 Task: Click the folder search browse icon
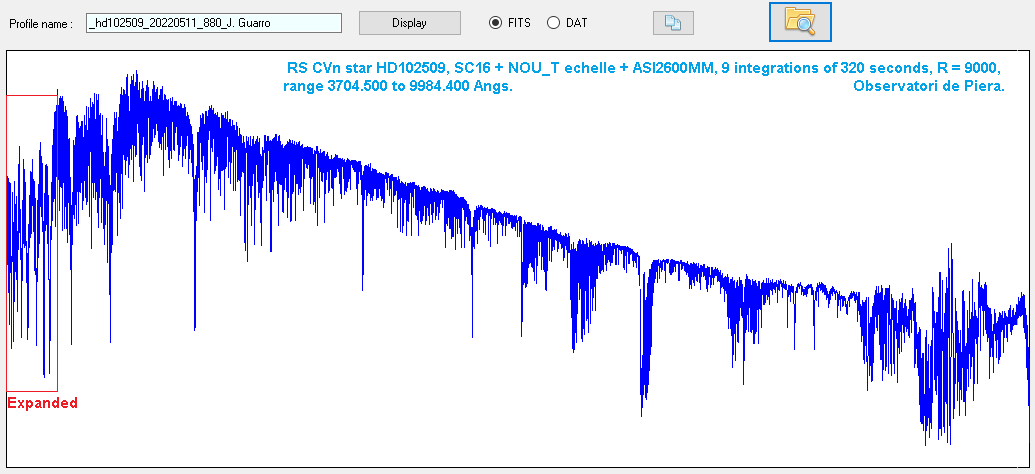pyautogui.click(x=799, y=22)
